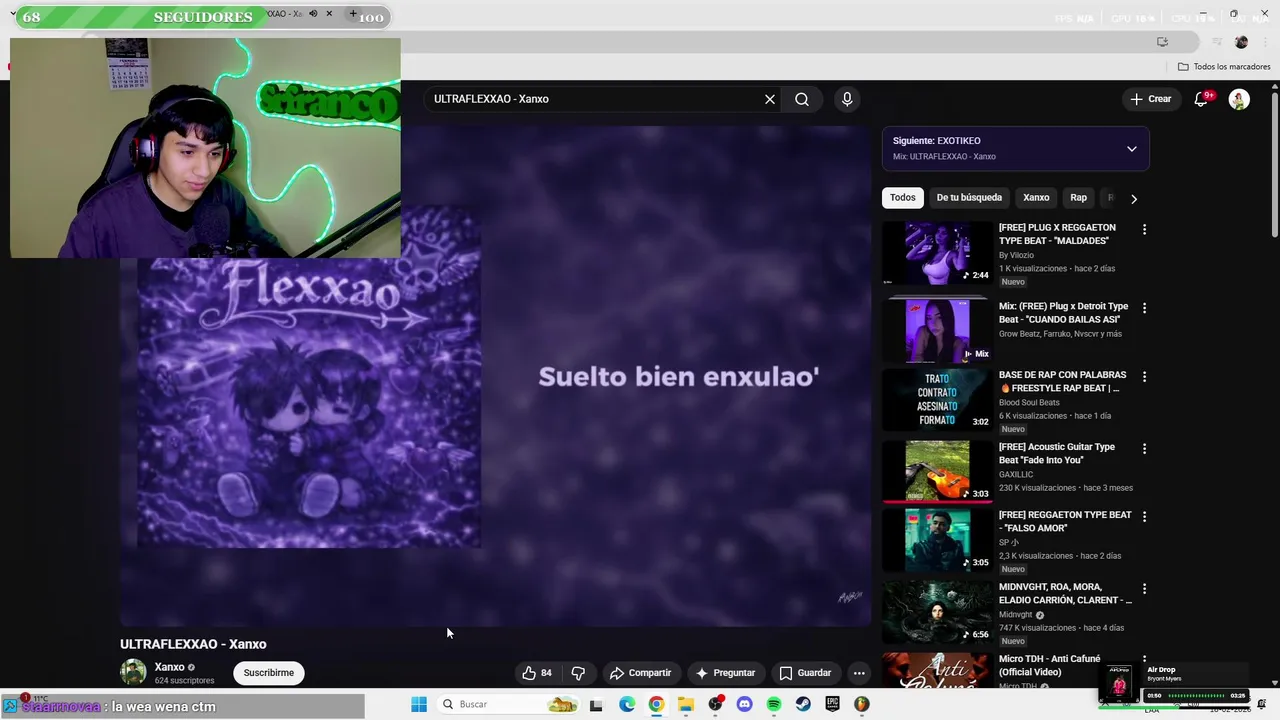
Task: Open the Xanxo channel avatar
Action: tap(133, 672)
